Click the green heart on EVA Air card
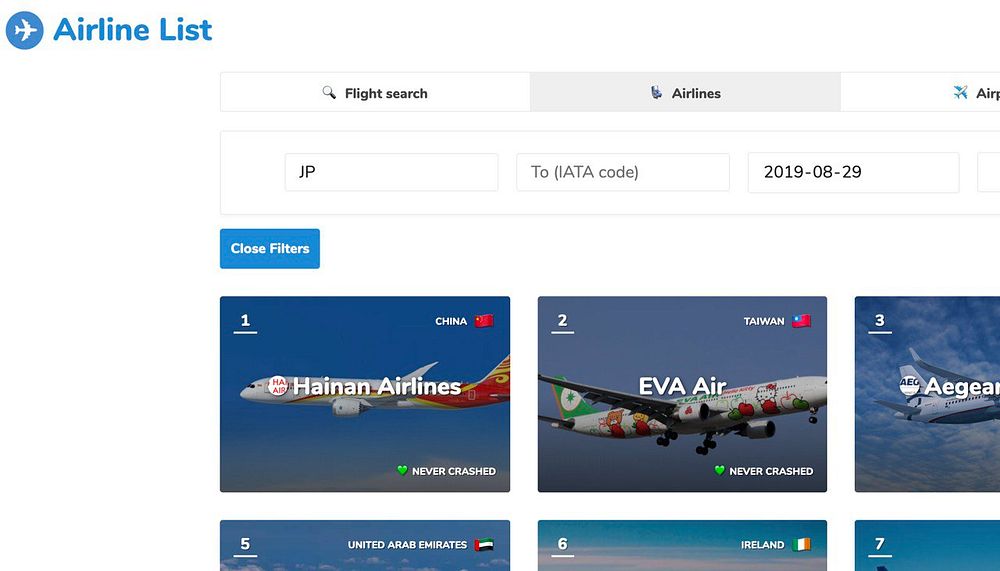Viewport: 1000px width, 571px height. 719,471
